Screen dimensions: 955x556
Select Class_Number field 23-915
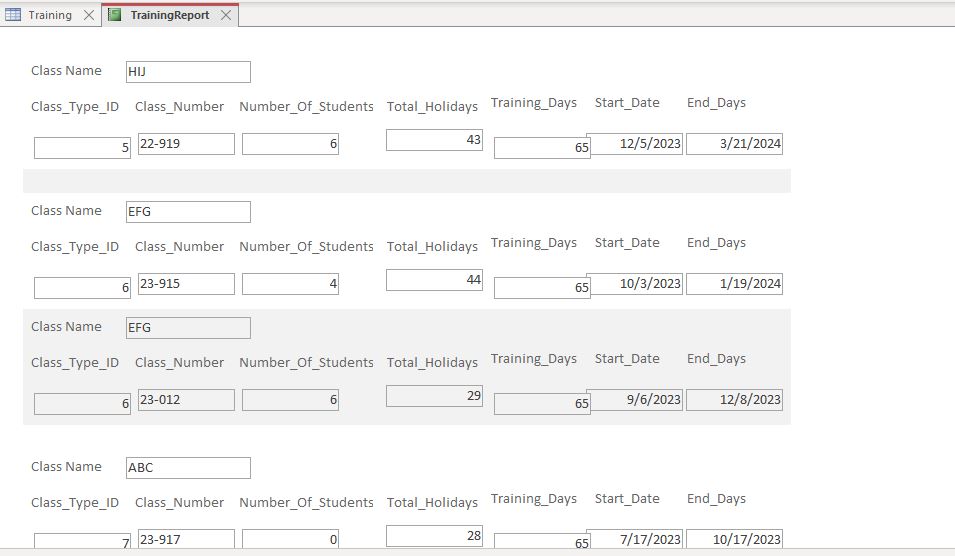click(x=186, y=284)
